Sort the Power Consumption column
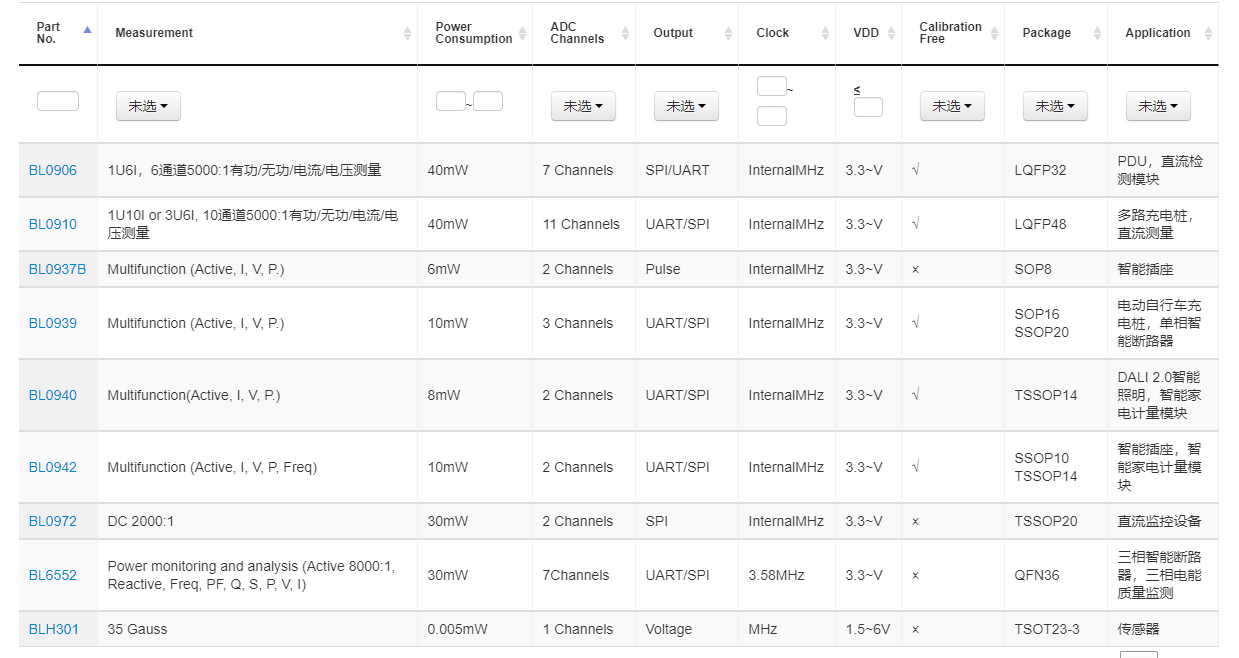Image resolution: width=1239 pixels, height=658 pixels. coord(521,32)
